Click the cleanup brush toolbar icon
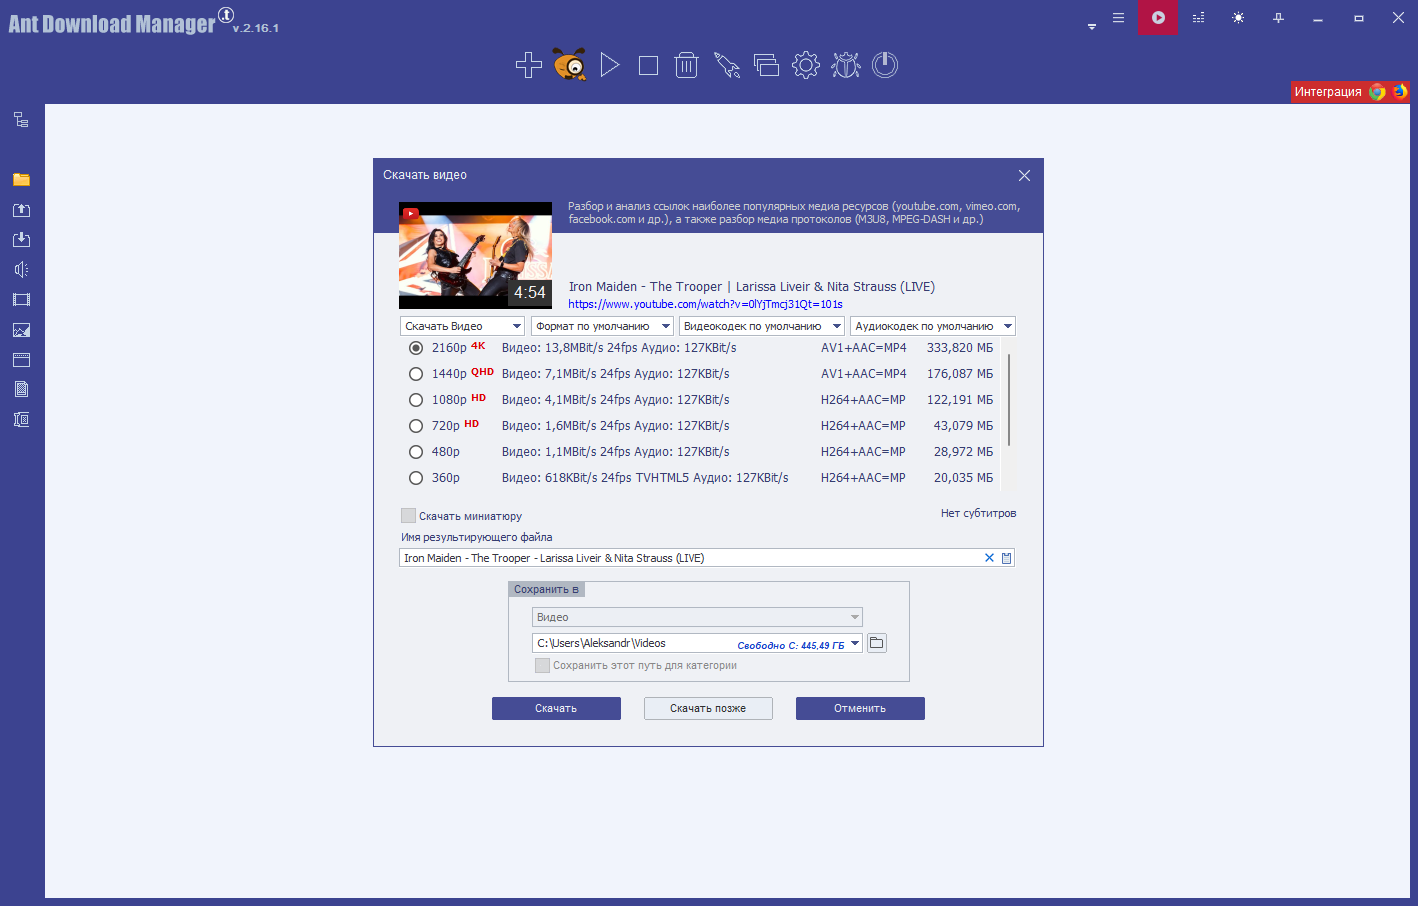 (x=727, y=65)
